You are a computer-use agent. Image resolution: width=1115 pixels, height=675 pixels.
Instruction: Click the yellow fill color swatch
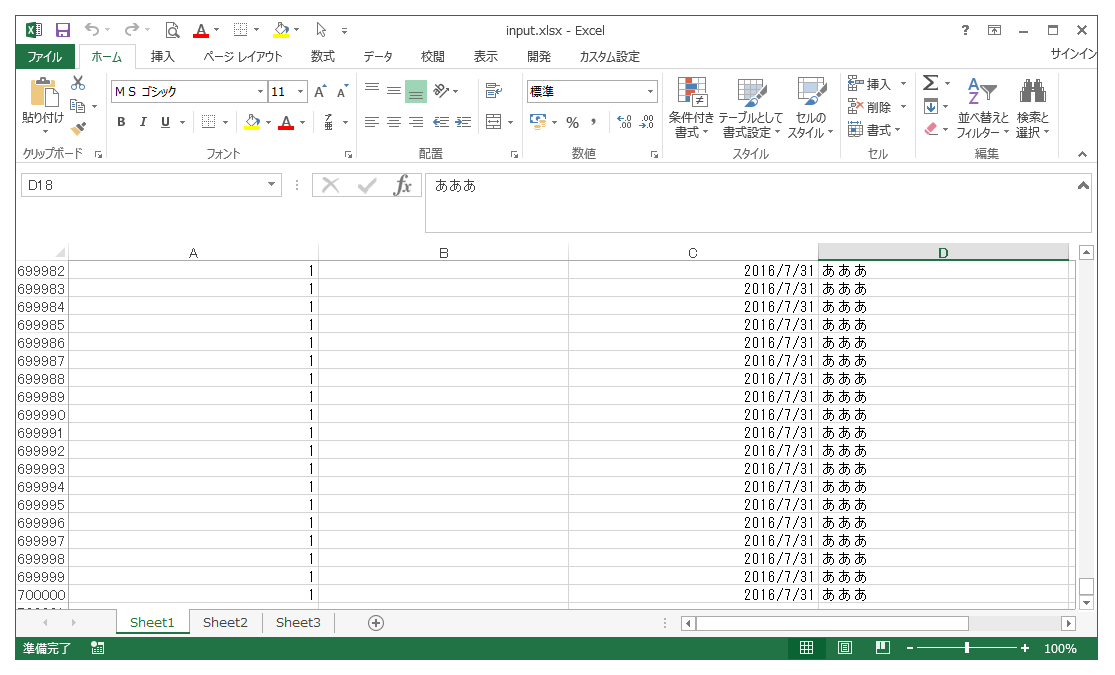252,122
